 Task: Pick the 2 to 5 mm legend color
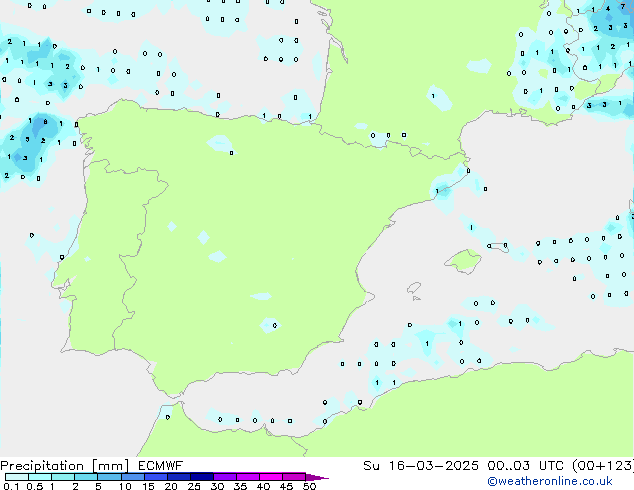tap(86, 477)
